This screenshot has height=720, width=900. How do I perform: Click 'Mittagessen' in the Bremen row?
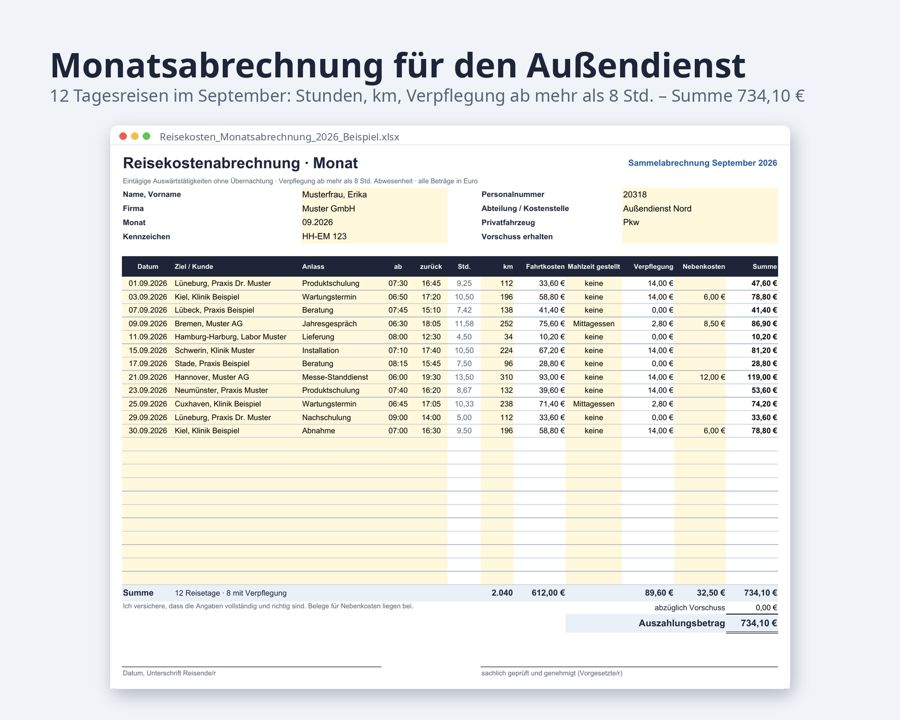click(593, 324)
